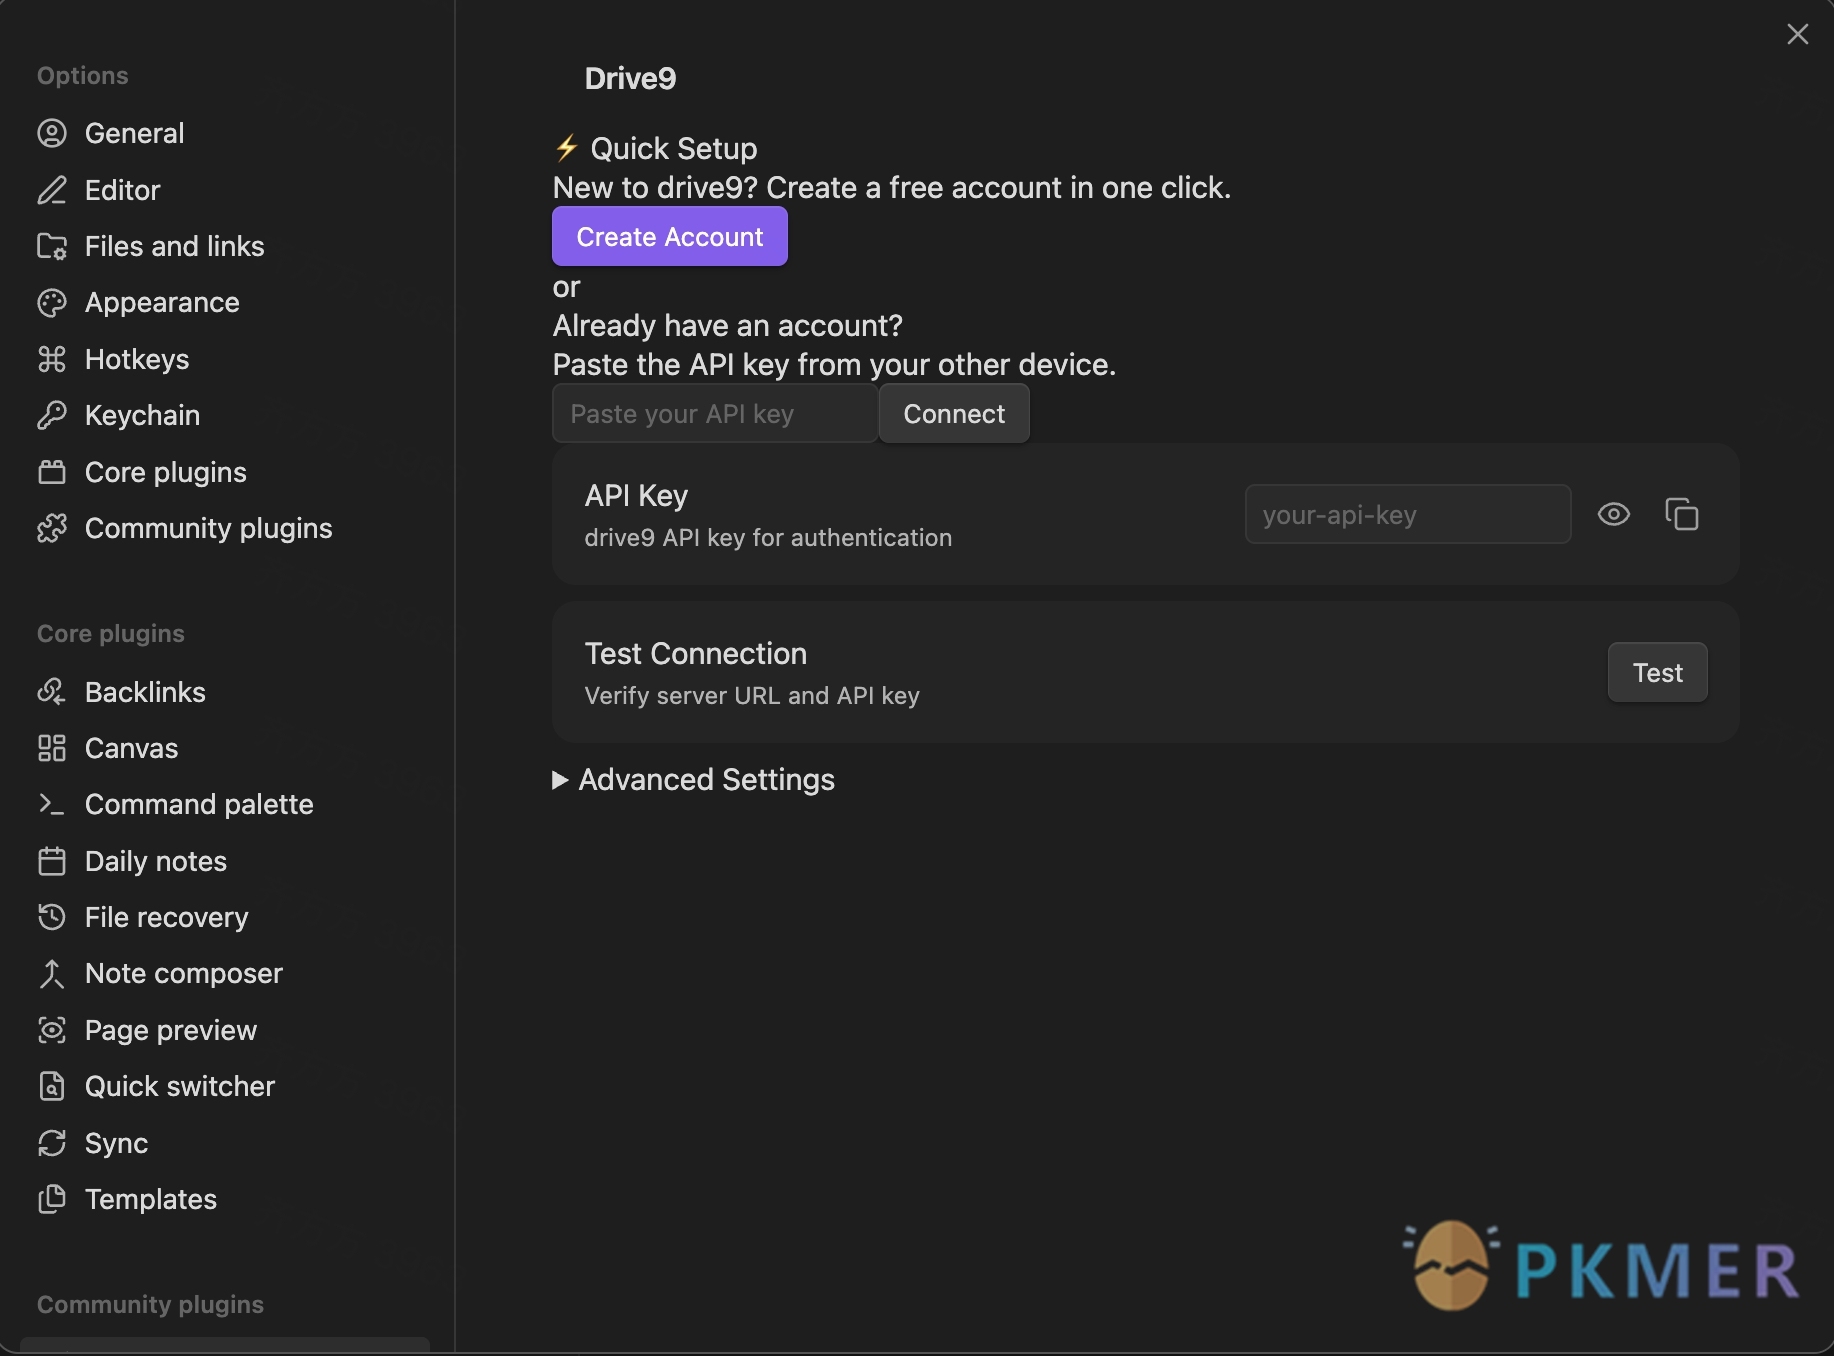Click 'Verify server URL and API key' text

click(752, 696)
